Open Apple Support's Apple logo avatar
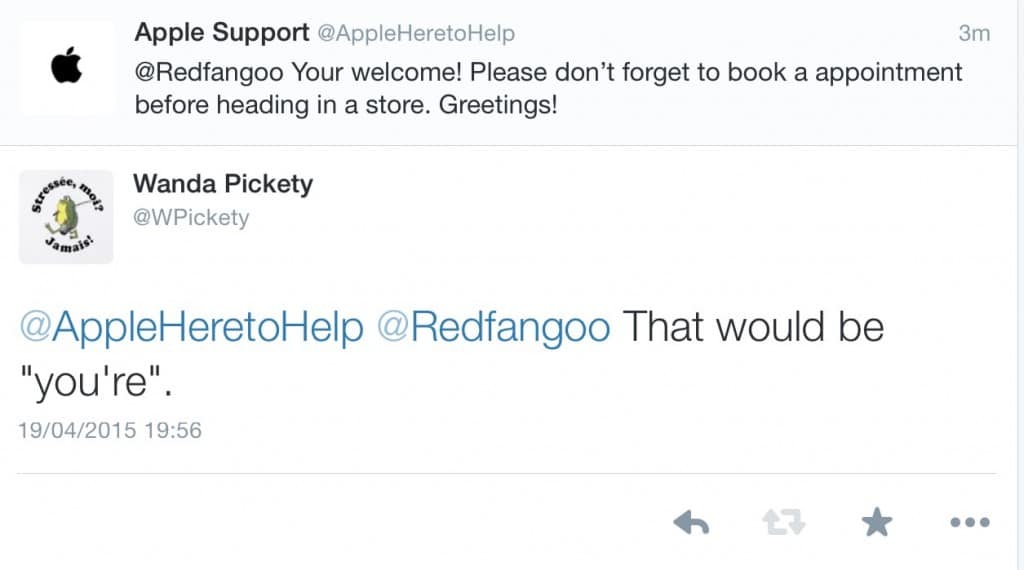The image size is (1024, 570). tap(67, 68)
